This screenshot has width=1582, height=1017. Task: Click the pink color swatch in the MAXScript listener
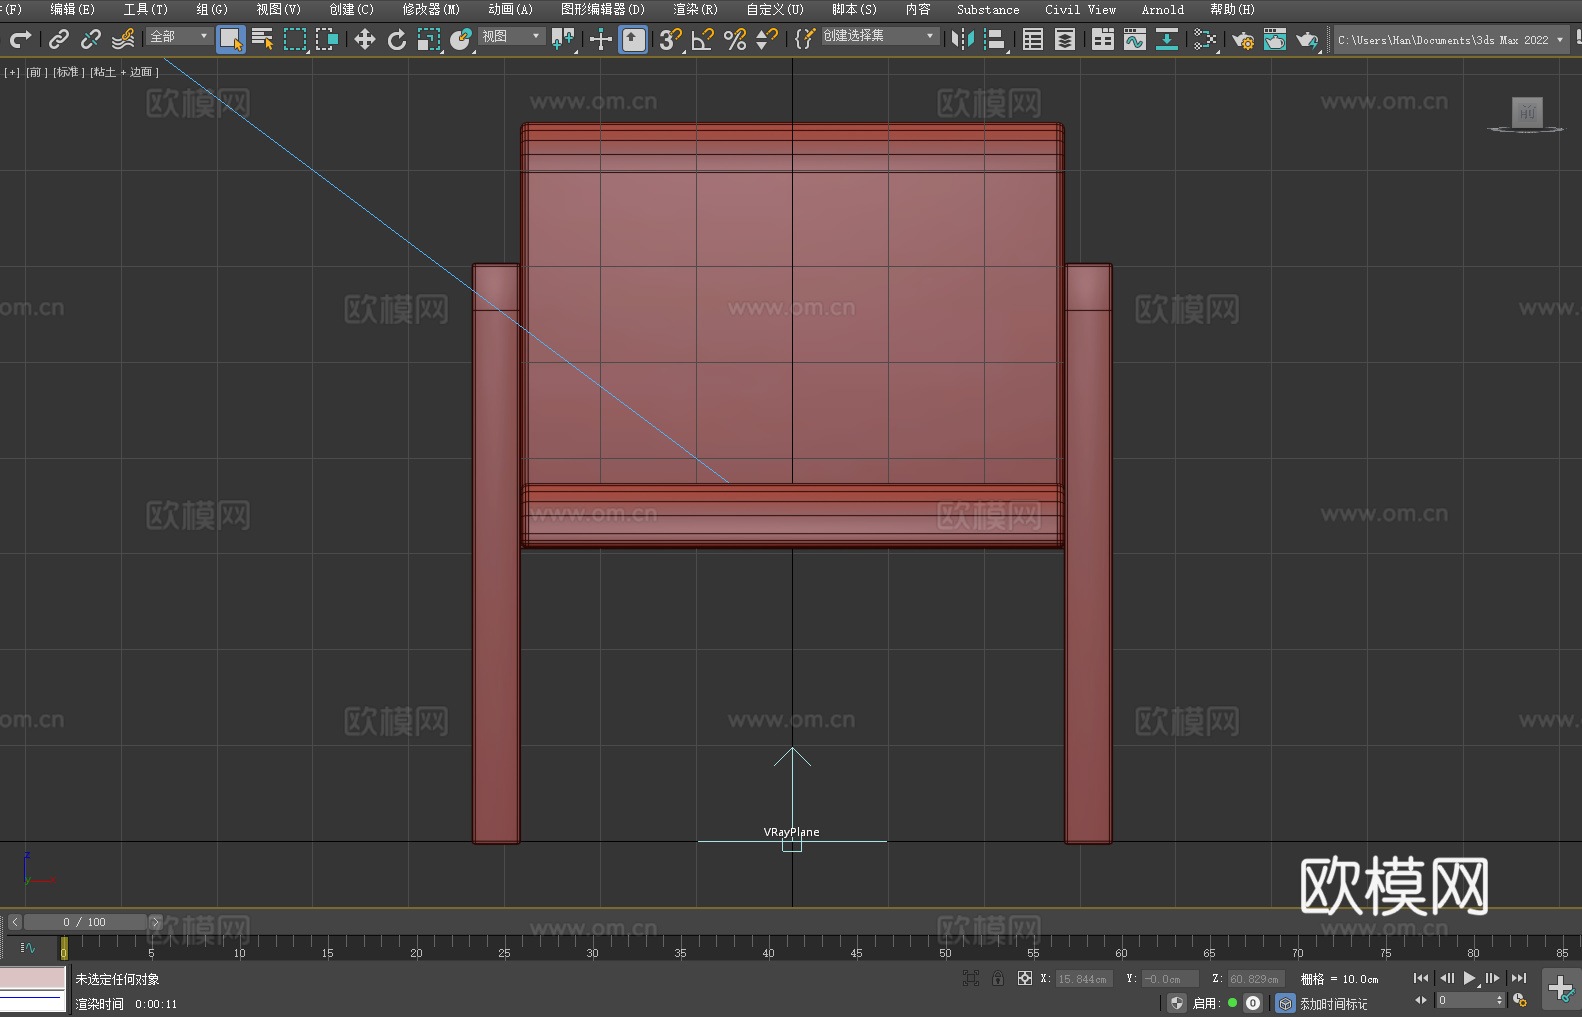[x=33, y=978]
